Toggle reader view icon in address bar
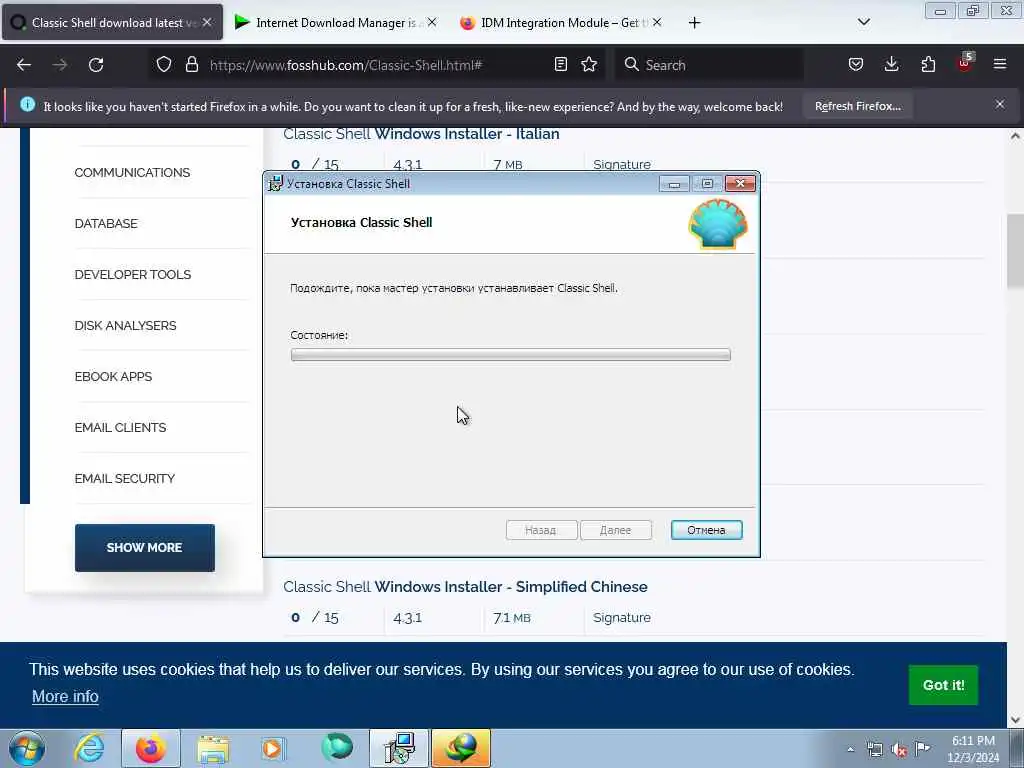Image resolution: width=1024 pixels, height=768 pixels. (x=560, y=64)
